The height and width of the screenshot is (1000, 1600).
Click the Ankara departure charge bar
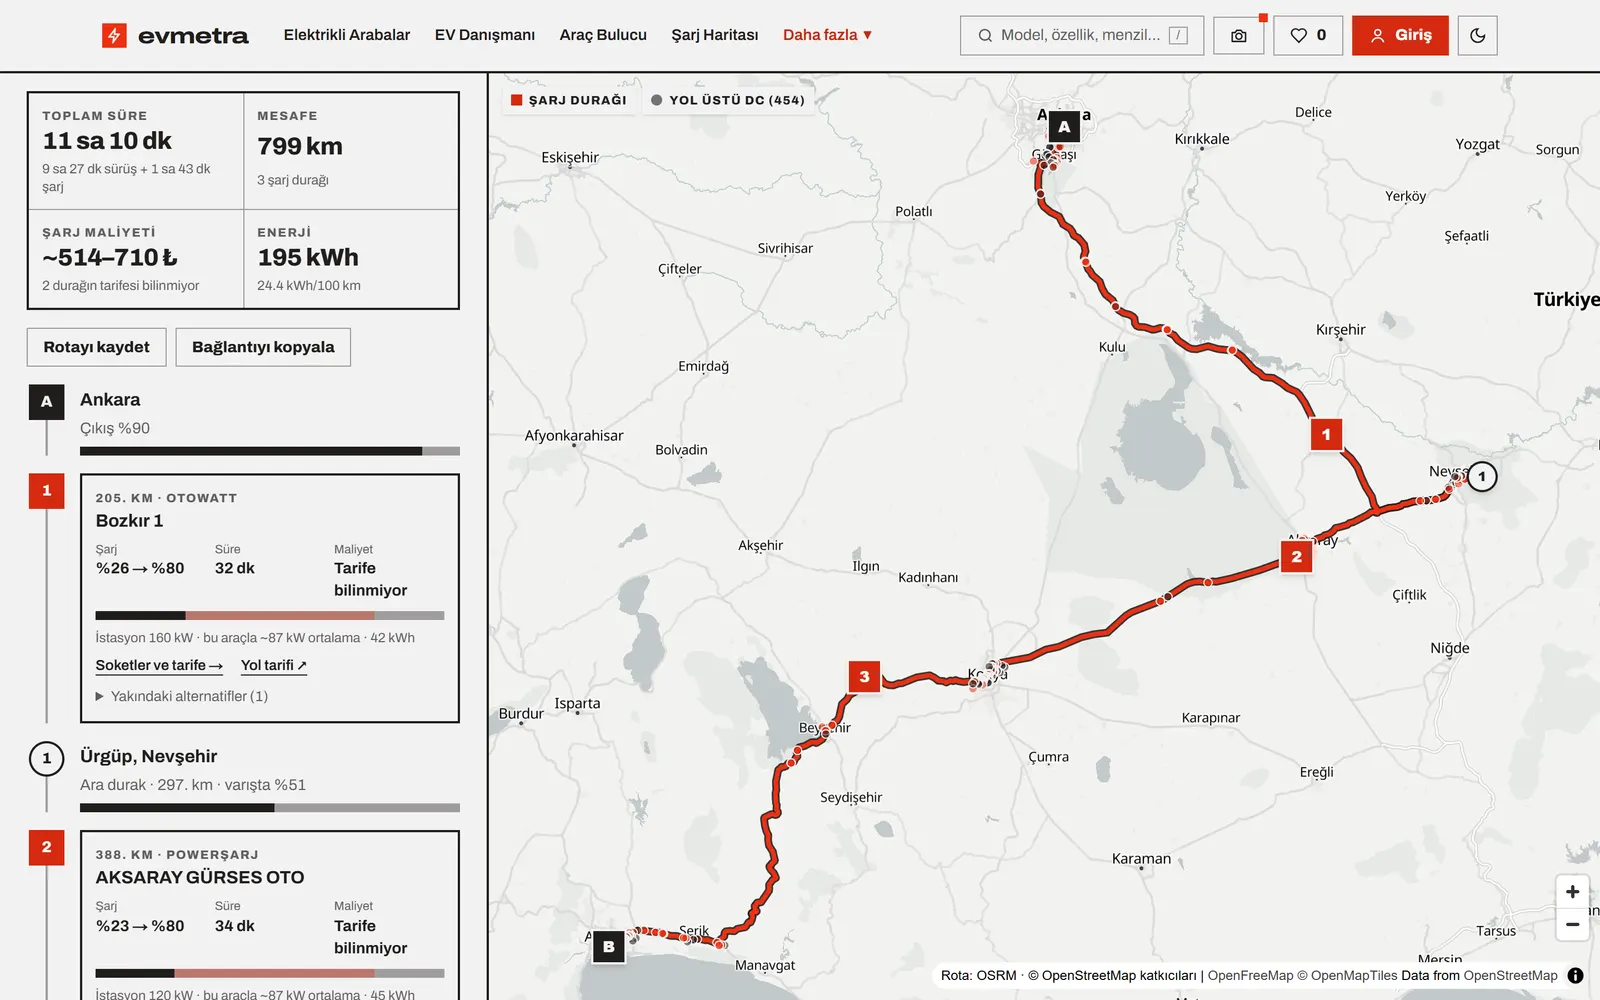pos(270,451)
